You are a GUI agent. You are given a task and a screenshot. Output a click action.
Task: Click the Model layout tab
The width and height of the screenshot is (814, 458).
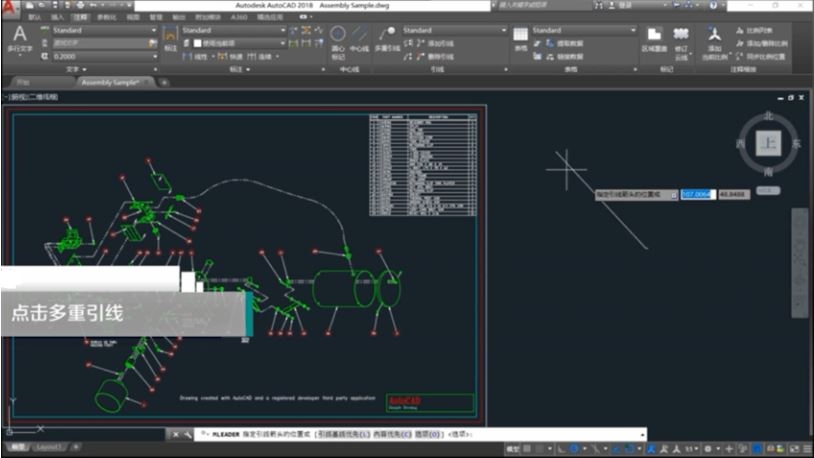(x=18, y=447)
